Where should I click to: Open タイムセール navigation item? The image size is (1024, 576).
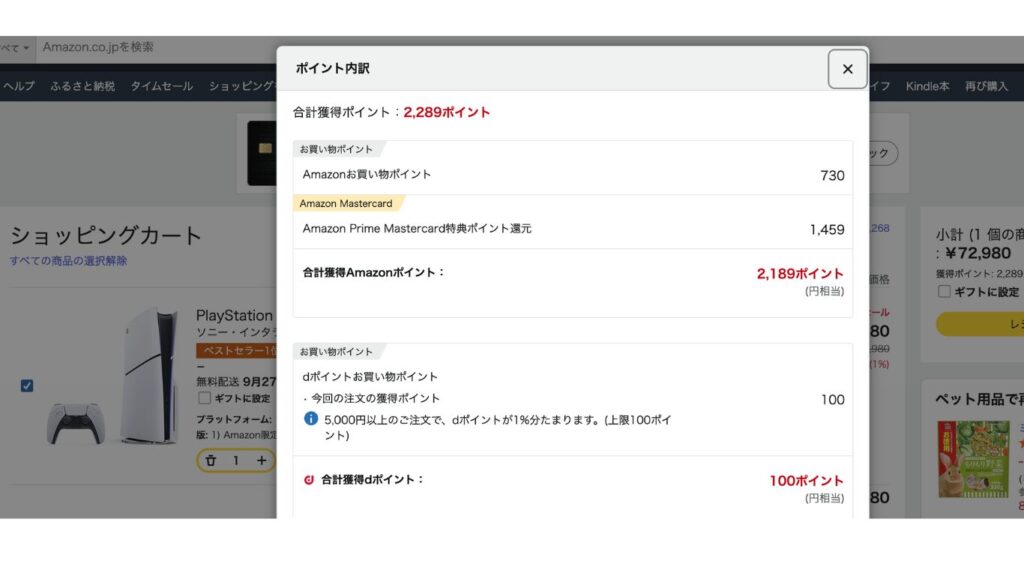[x=161, y=86]
